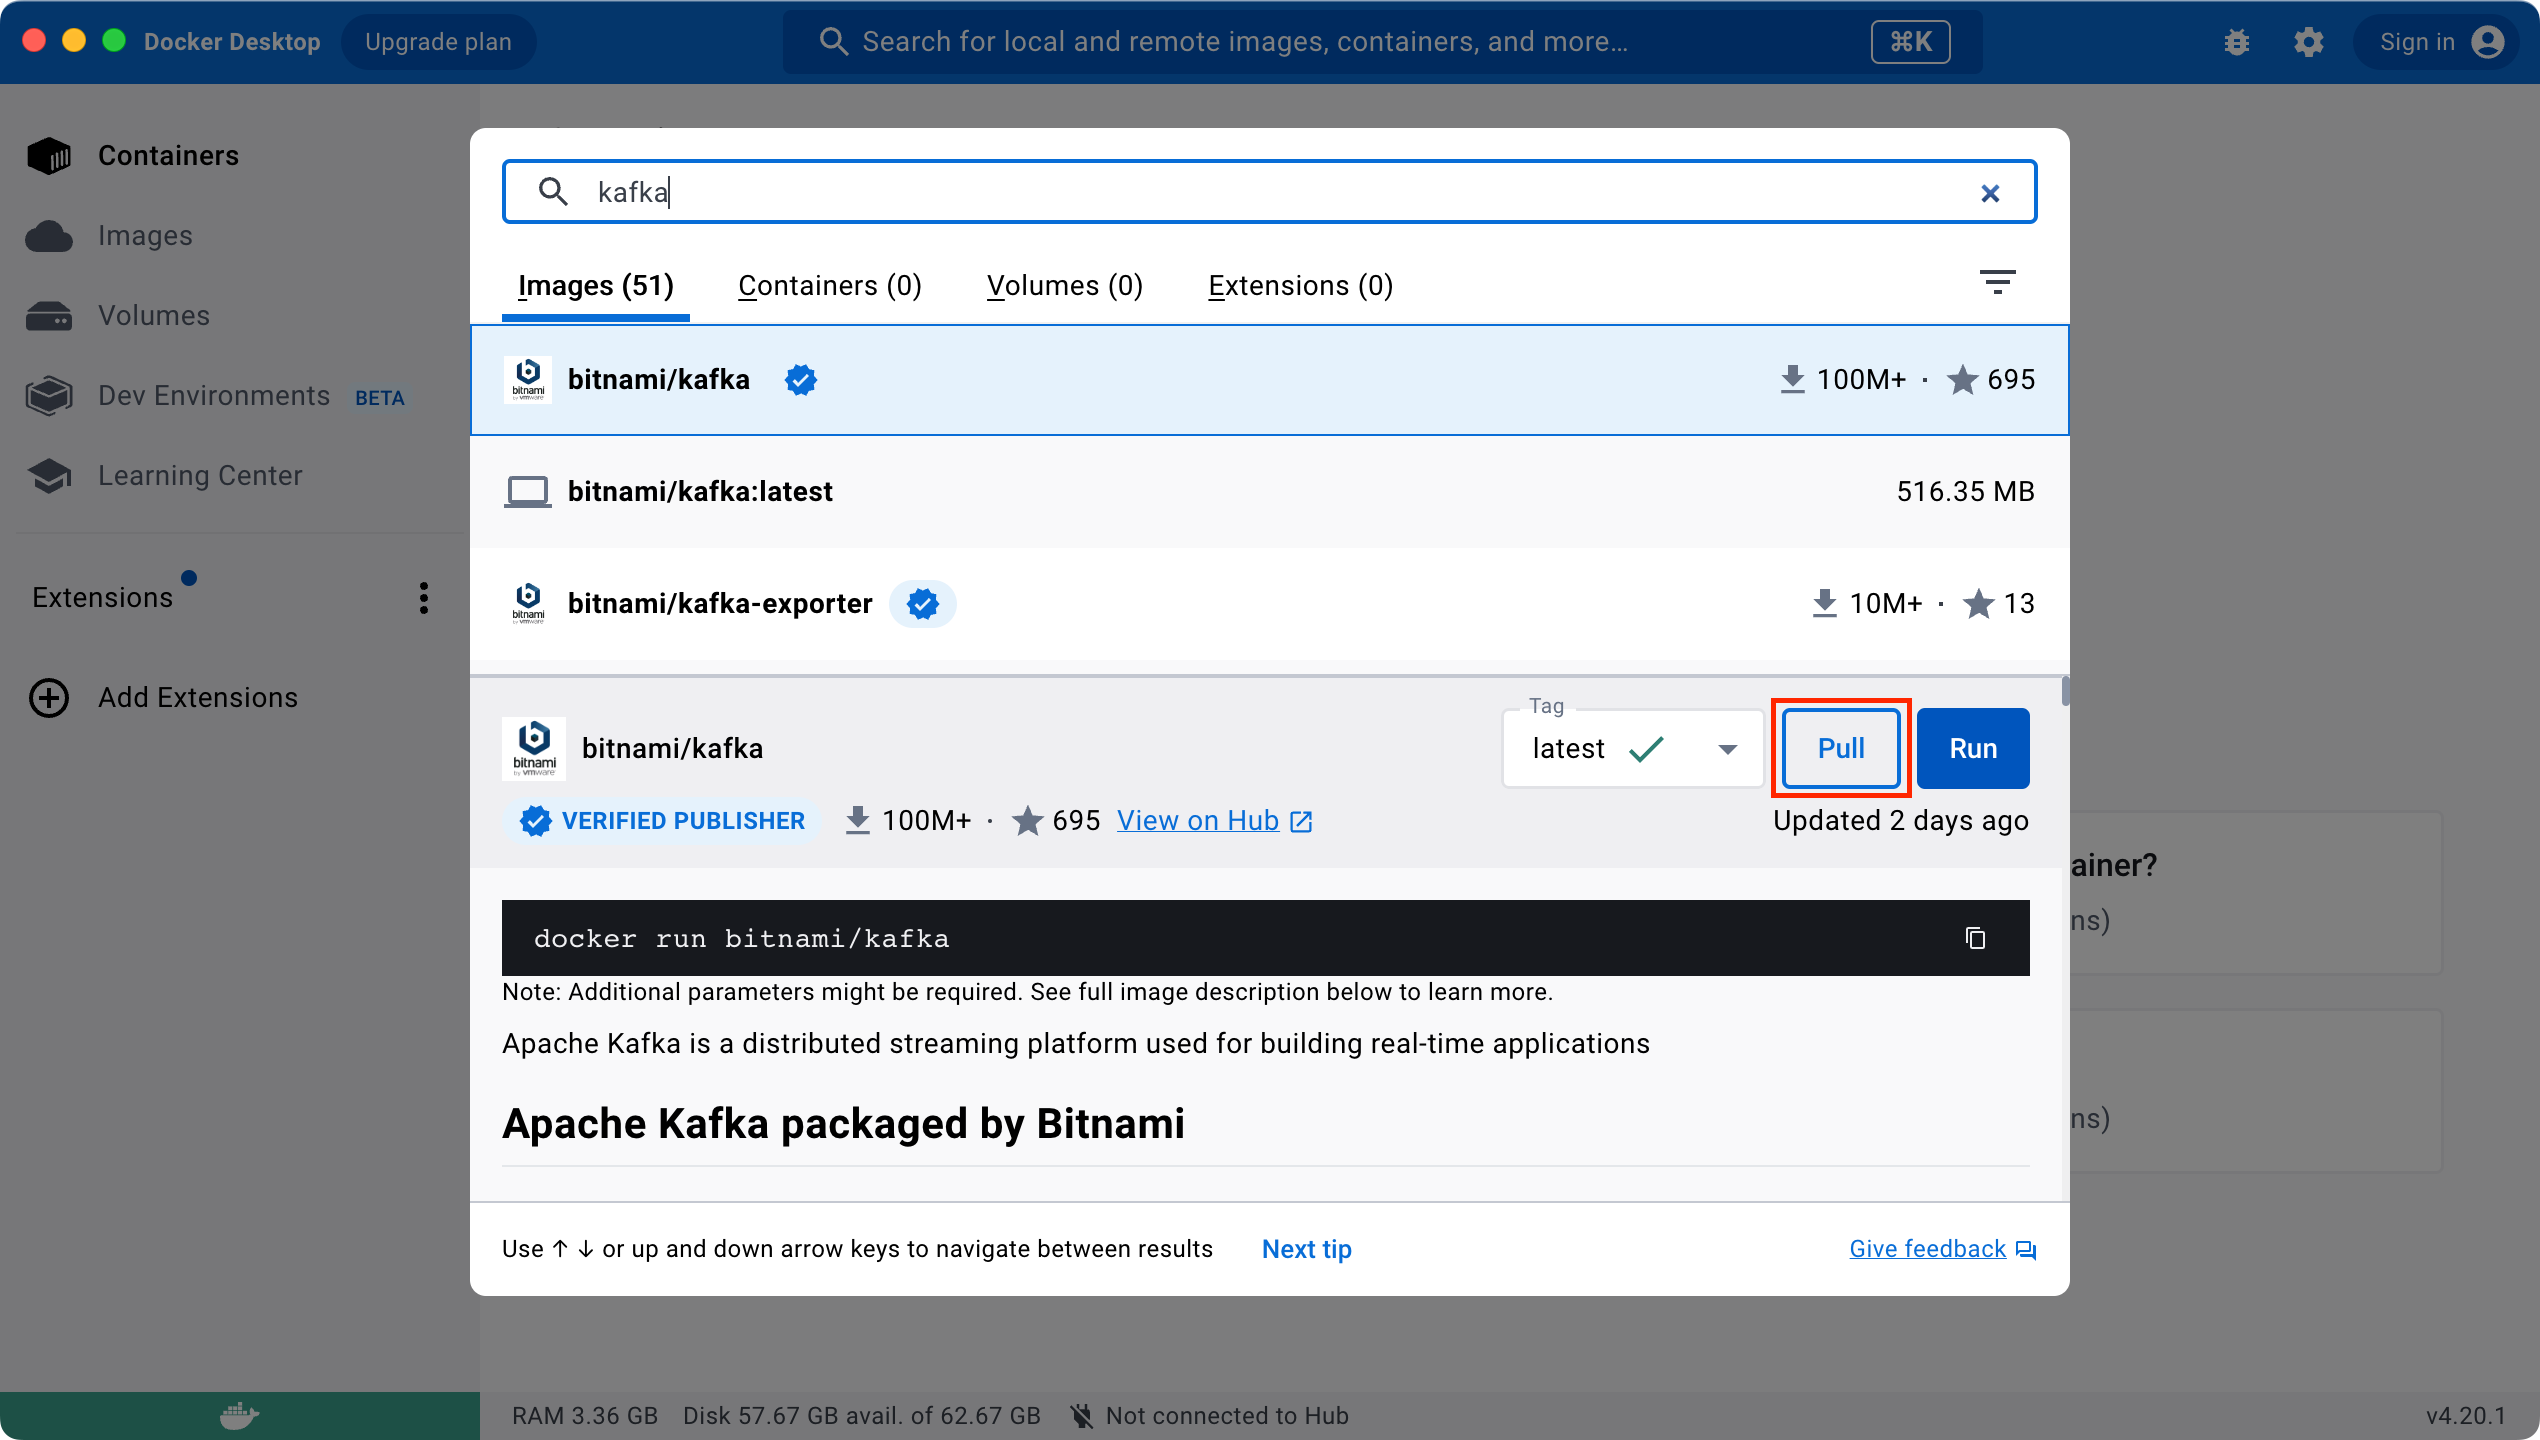Open the search filter options icon
2540x1440 pixels.
(x=1997, y=283)
